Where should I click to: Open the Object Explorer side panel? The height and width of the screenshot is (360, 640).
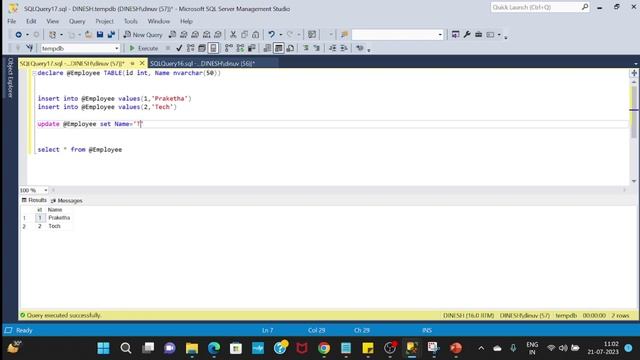click(10, 78)
